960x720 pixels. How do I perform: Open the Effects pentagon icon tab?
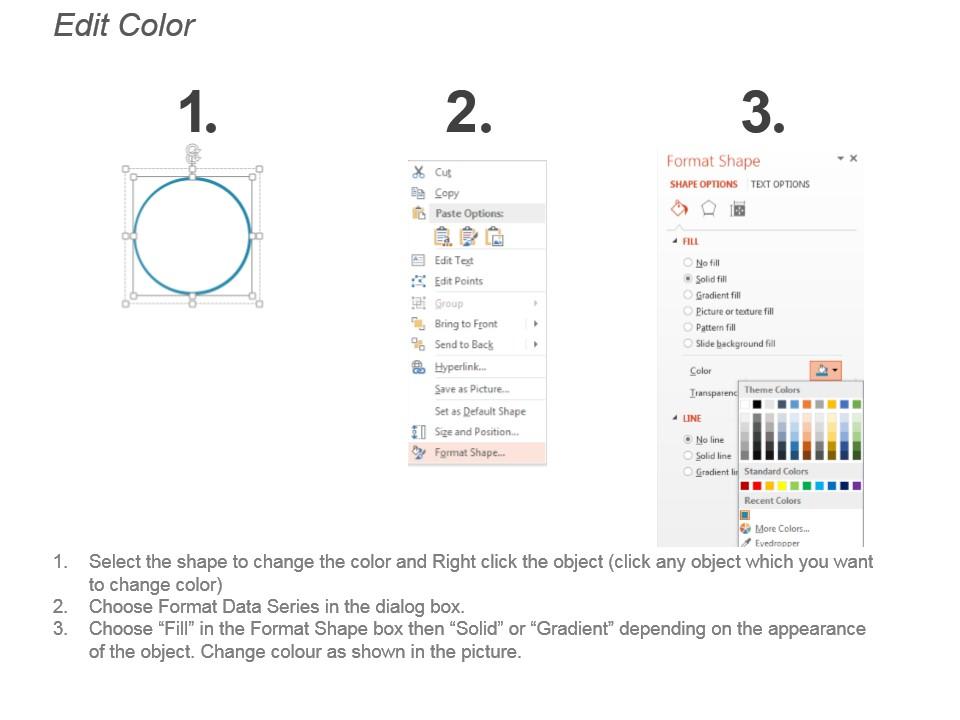pyautogui.click(x=708, y=209)
